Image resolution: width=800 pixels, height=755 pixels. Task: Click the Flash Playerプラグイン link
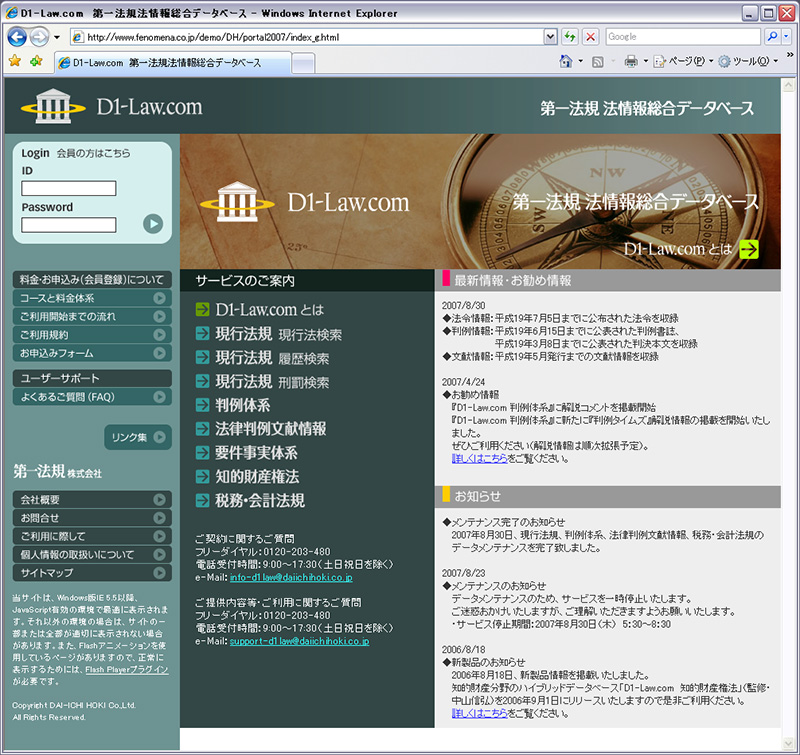pyautogui.click(x=127, y=669)
